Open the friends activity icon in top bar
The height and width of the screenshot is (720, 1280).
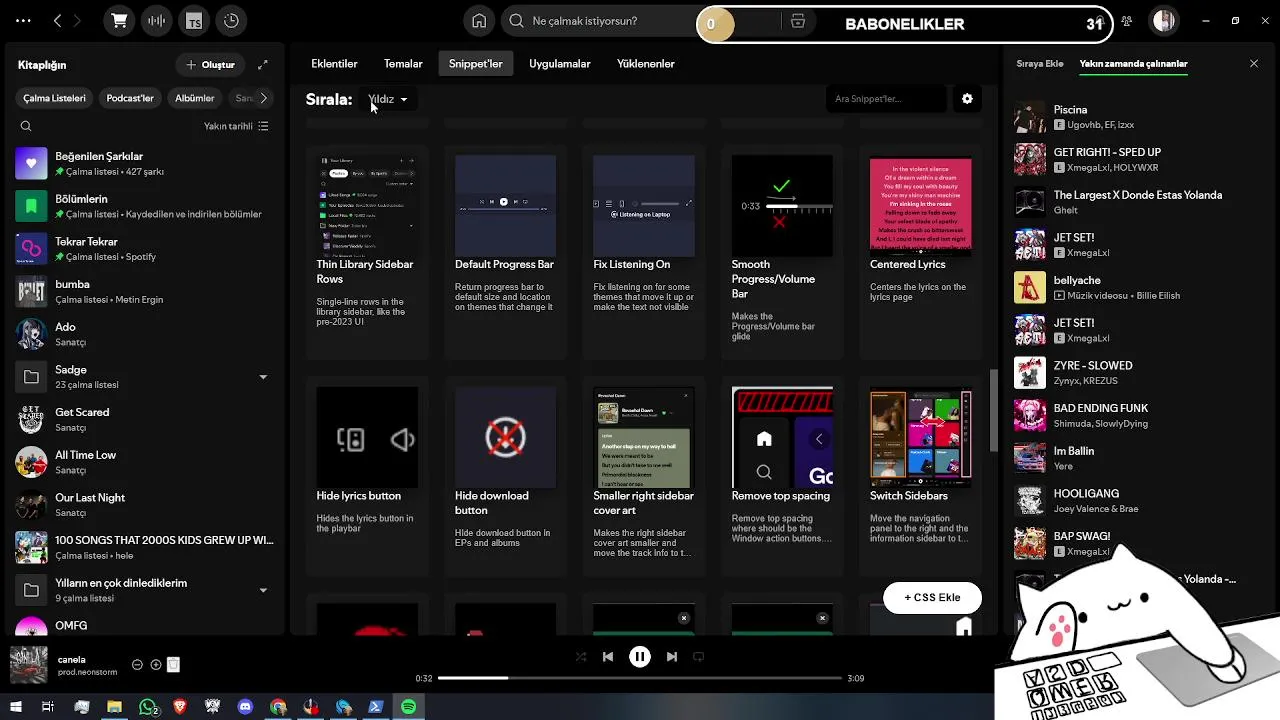click(1127, 21)
